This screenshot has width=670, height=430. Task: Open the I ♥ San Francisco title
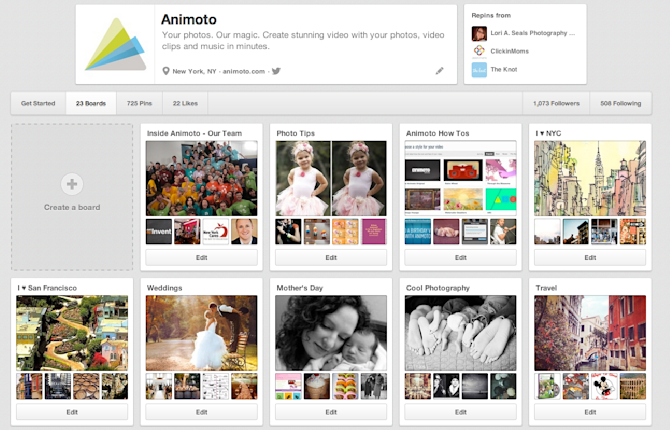[x=47, y=288]
